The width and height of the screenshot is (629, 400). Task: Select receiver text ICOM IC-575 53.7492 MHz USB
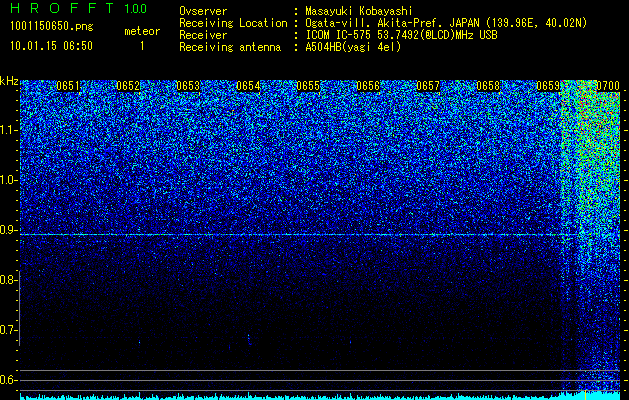[x=401, y=35]
